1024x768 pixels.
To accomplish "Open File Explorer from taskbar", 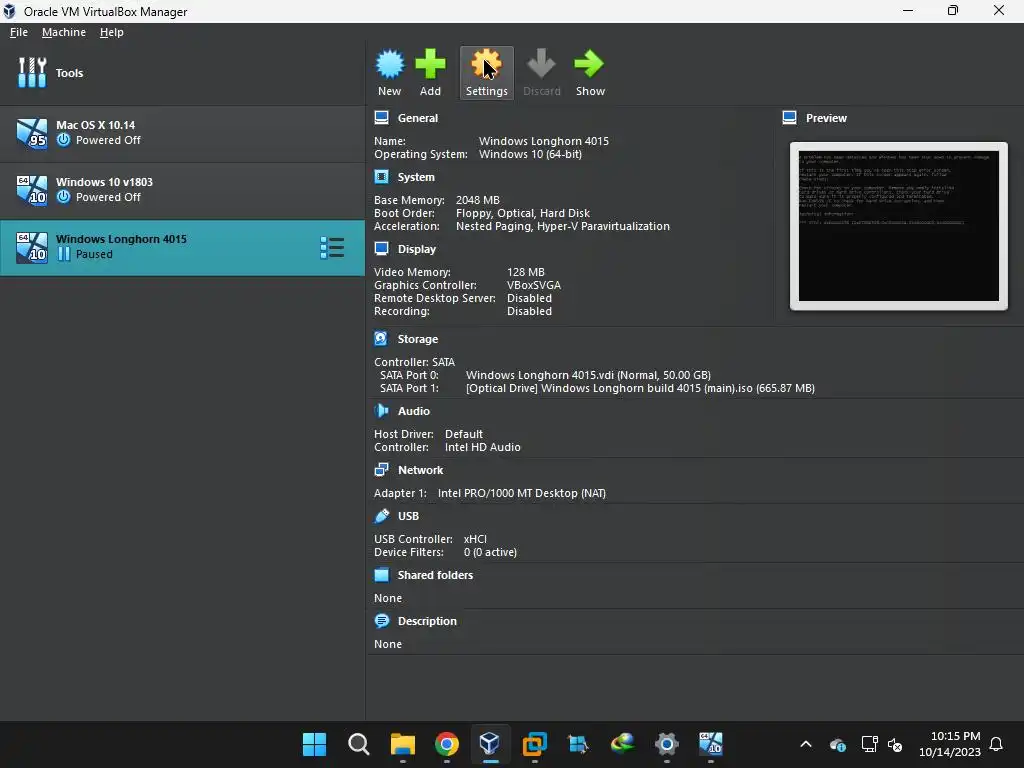I will 402,744.
